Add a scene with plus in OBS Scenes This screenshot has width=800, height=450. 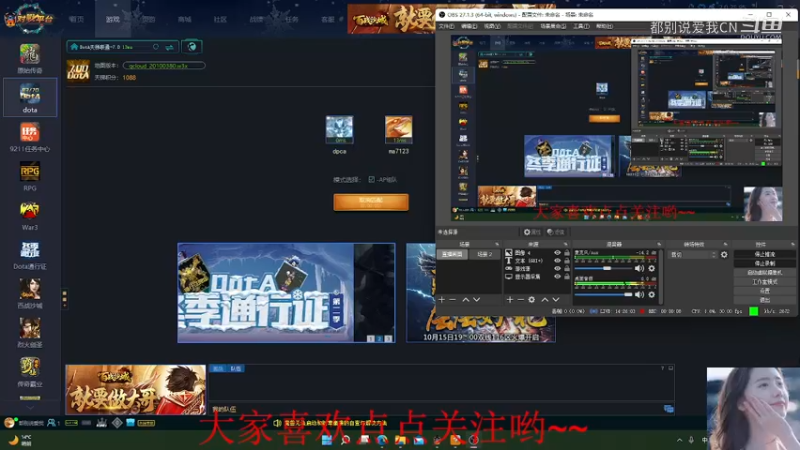pyautogui.click(x=442, y=299)
